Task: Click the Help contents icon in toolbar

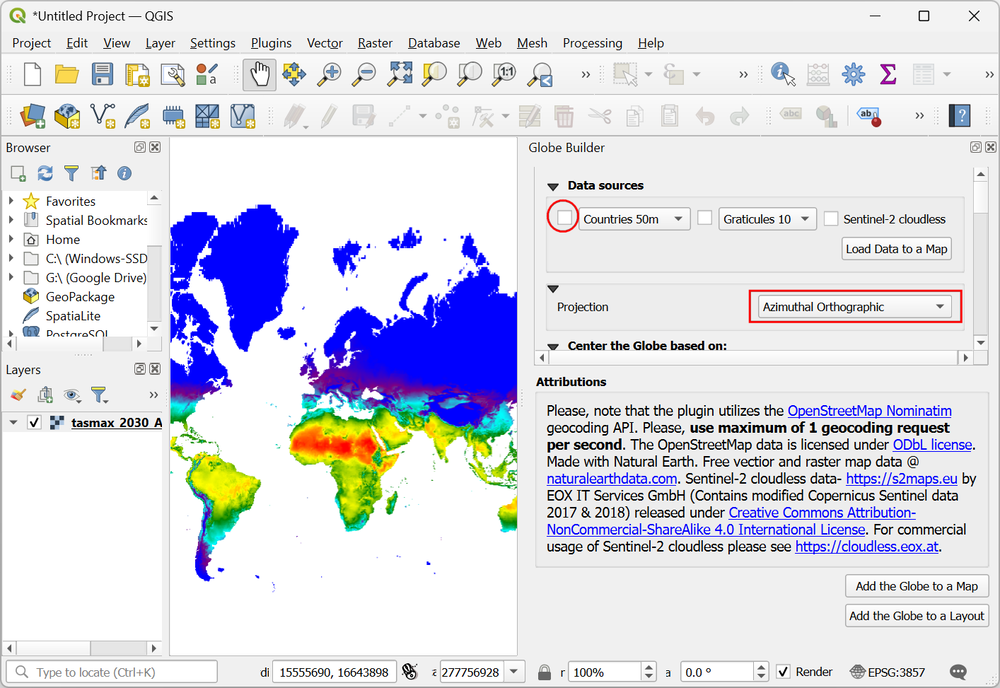Action: pyautogui.click(x=959, y=116)
